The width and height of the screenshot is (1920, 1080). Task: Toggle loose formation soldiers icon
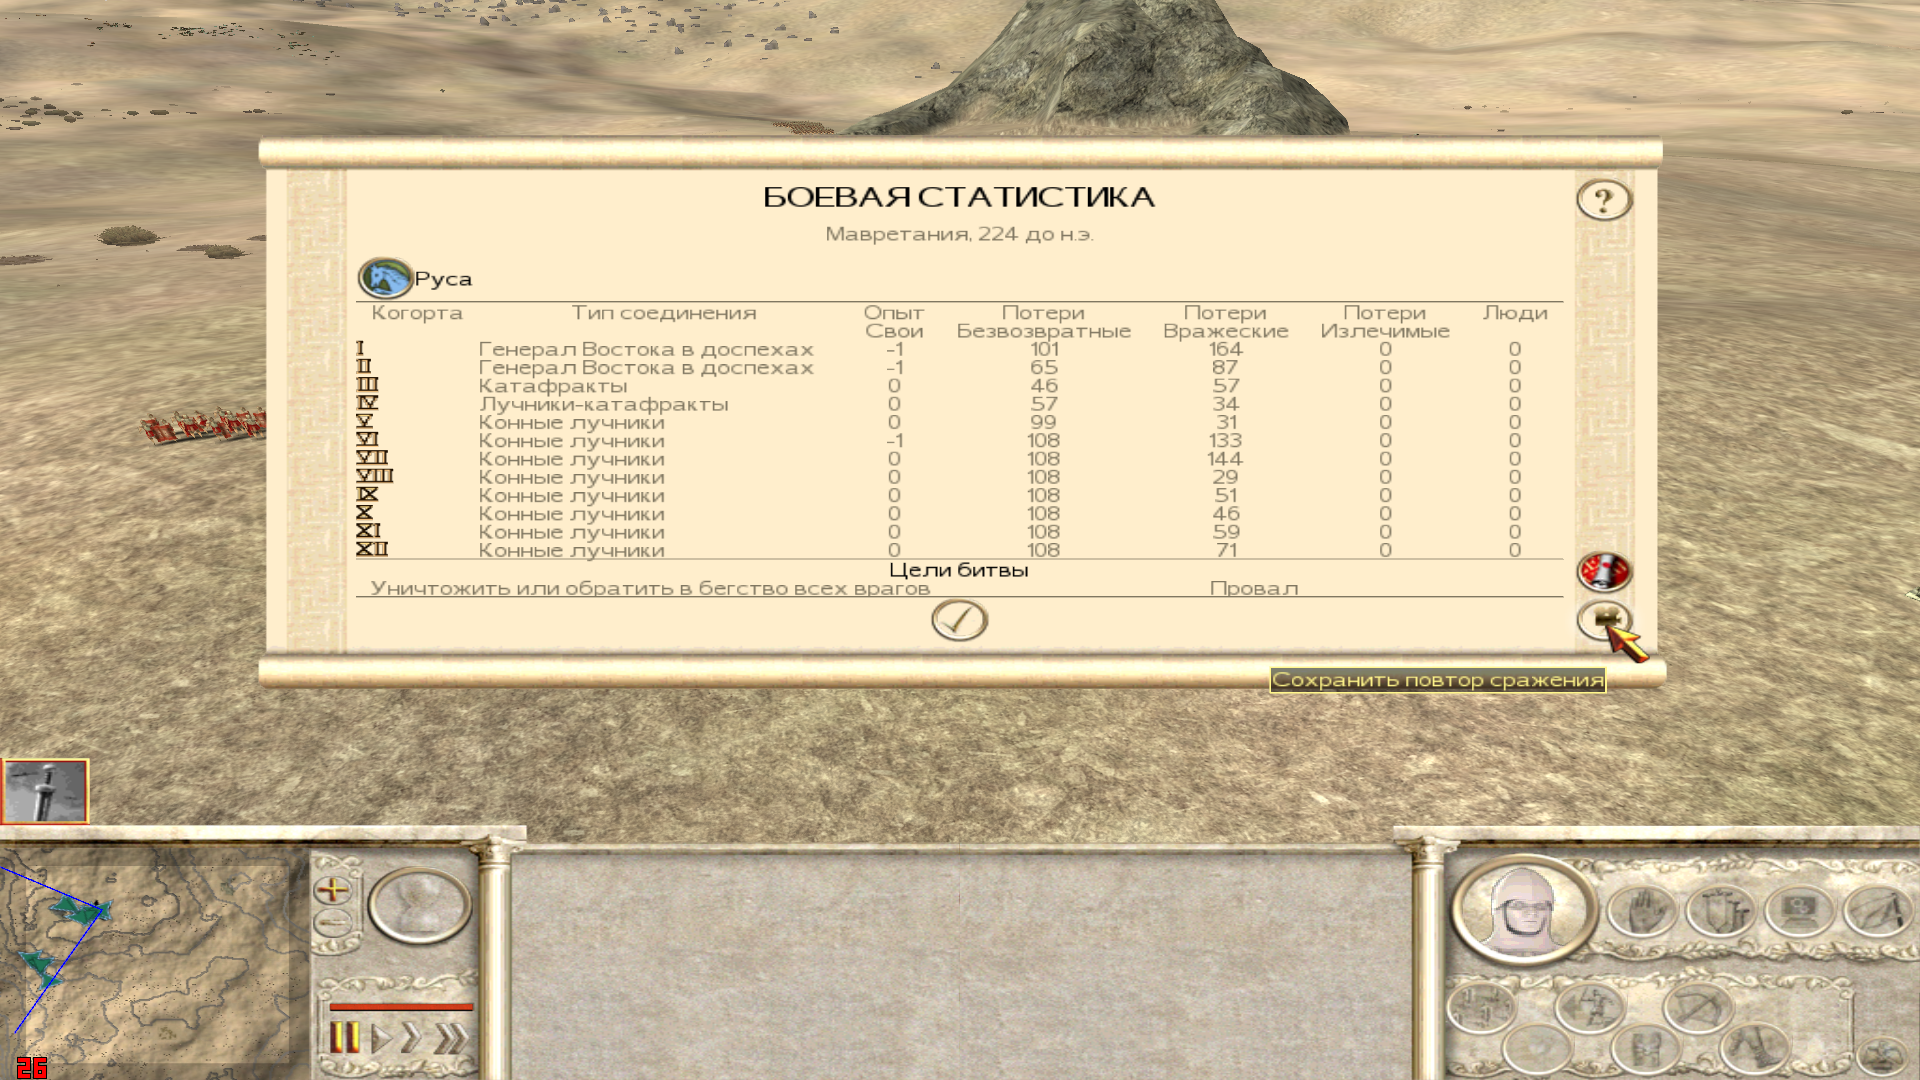coord(1481,1006)
